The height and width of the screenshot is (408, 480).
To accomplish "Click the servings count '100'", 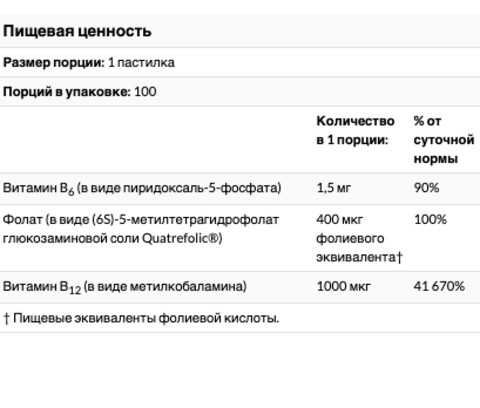I will pyautogui.click(x=145, y=92).
